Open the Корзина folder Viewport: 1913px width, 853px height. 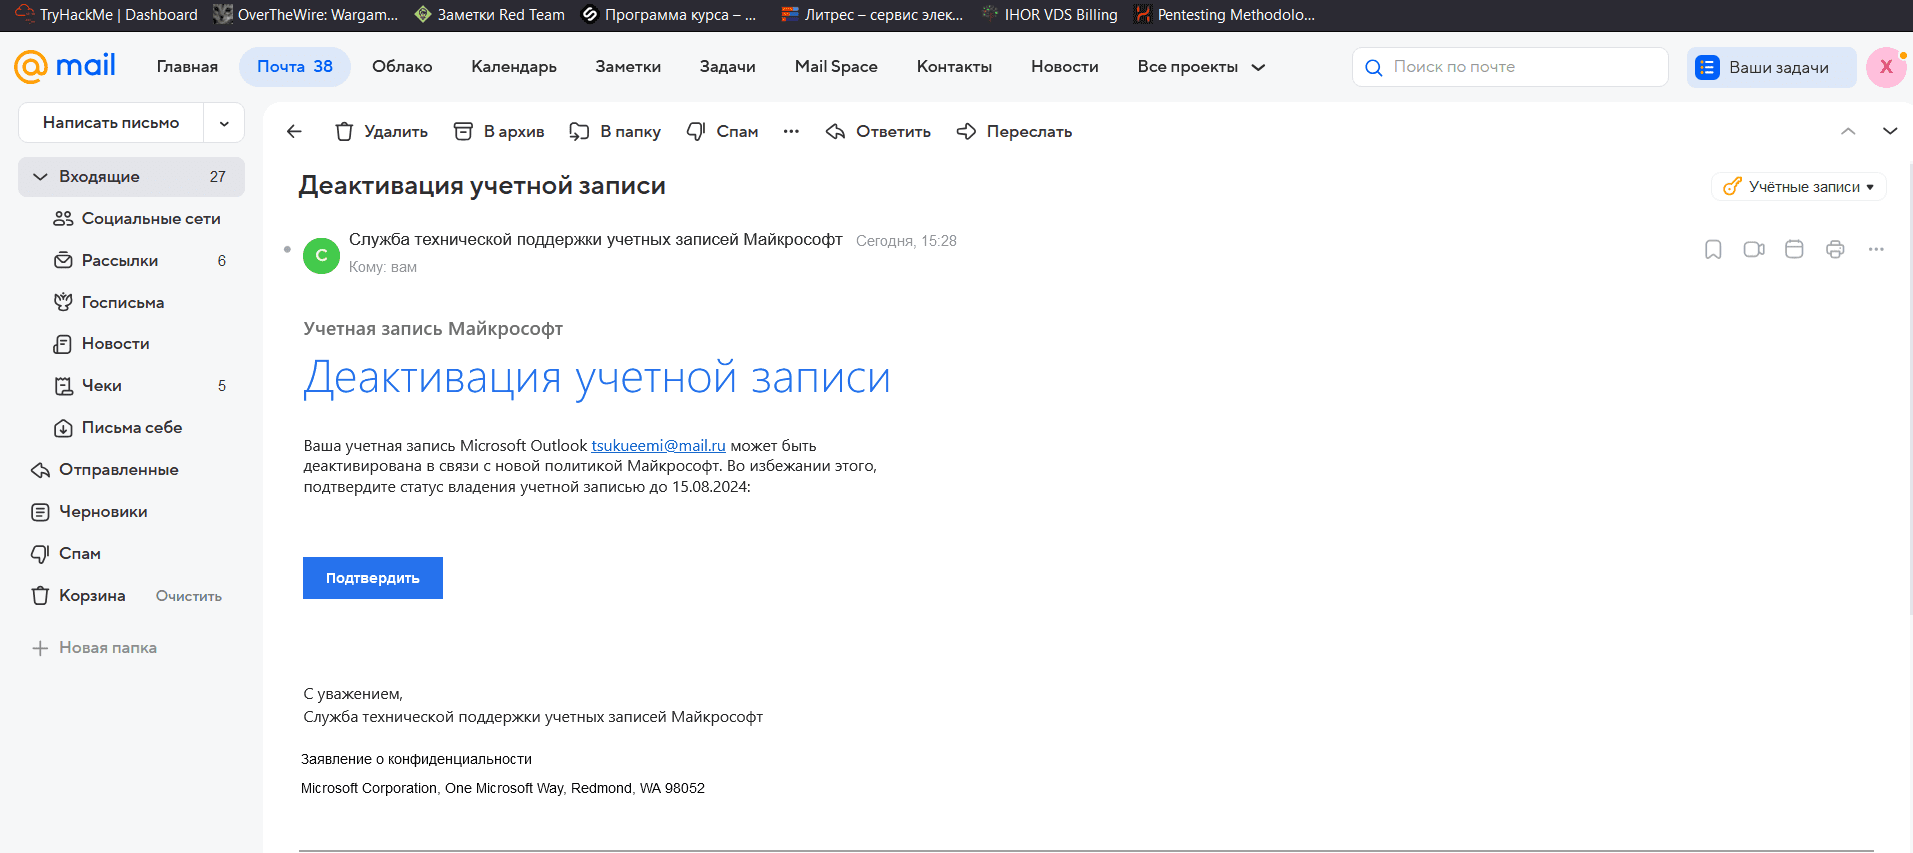pyautogui.click(x=80, y=596)
